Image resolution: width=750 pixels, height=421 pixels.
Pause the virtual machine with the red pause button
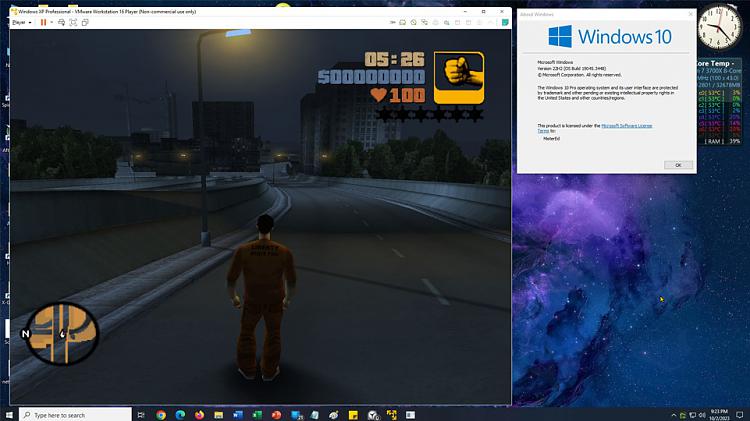point(44,22)
